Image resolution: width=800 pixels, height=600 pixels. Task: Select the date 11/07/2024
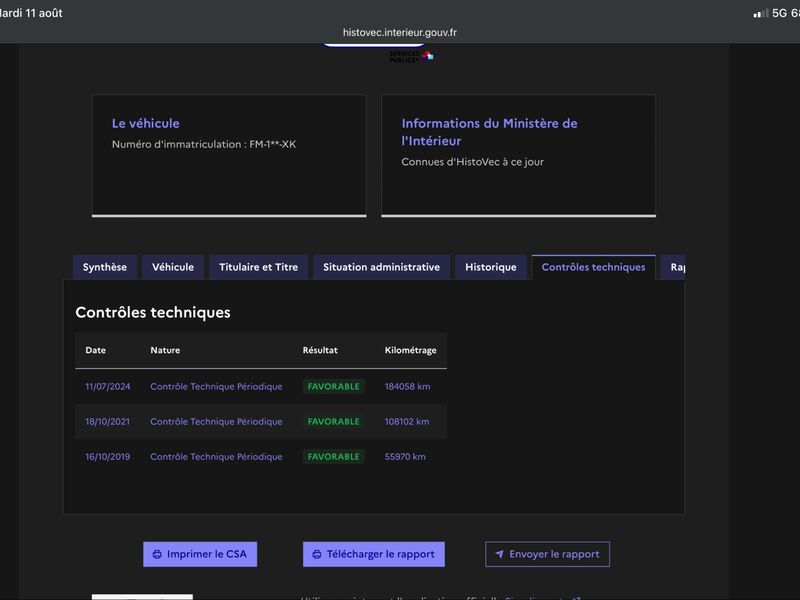[x=108, y=387]
